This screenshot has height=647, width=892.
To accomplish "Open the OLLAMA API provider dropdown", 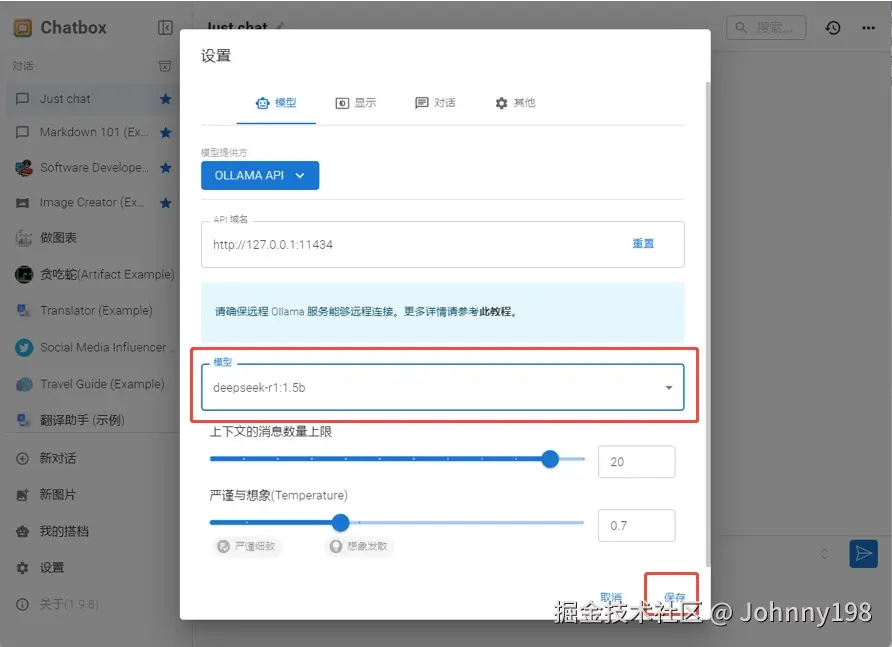I will click(x=261, y=175).
